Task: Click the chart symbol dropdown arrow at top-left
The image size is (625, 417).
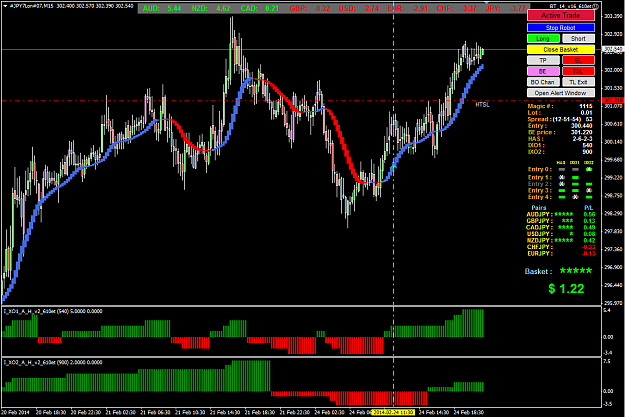Action: click(5, 6)
